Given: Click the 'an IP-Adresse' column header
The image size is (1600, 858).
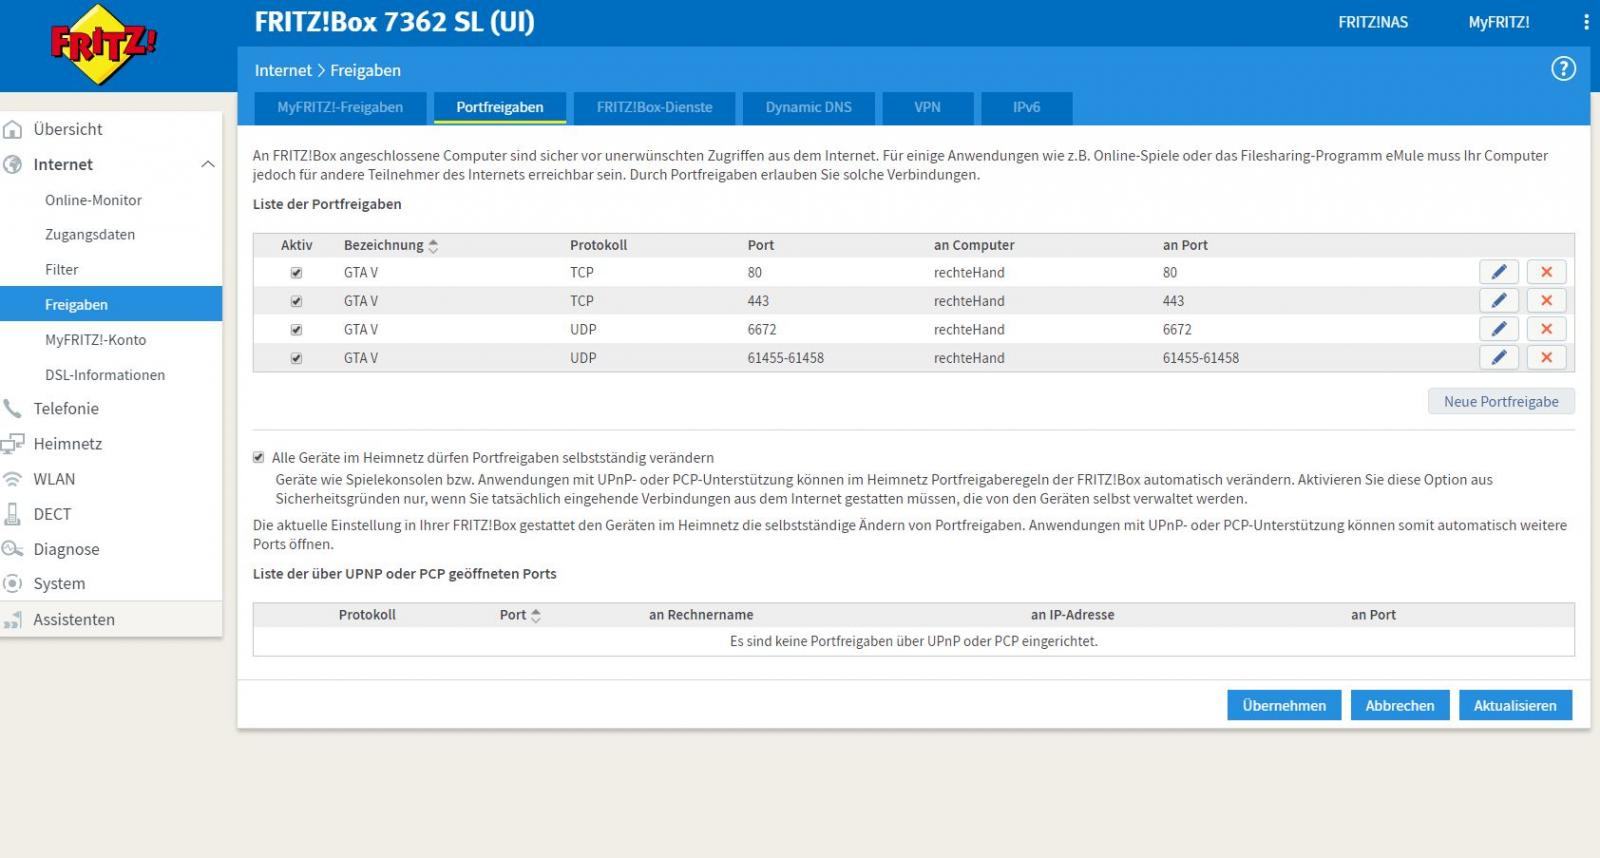Looking at the screenshot, I should (x=1072, y=615).
